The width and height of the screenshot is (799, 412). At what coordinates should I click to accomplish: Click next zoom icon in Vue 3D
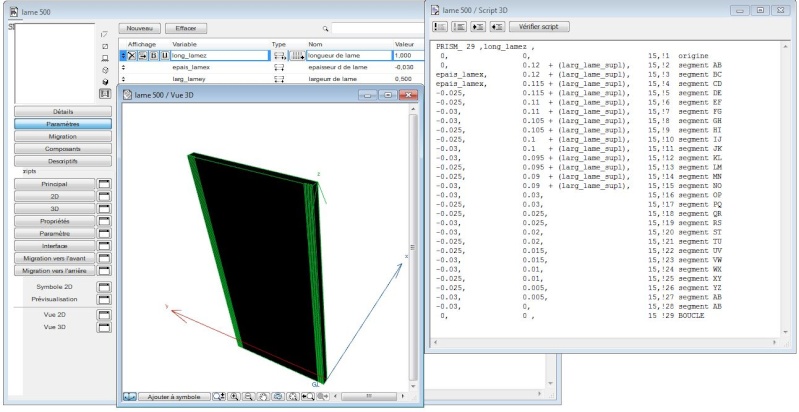click(323, 396)
